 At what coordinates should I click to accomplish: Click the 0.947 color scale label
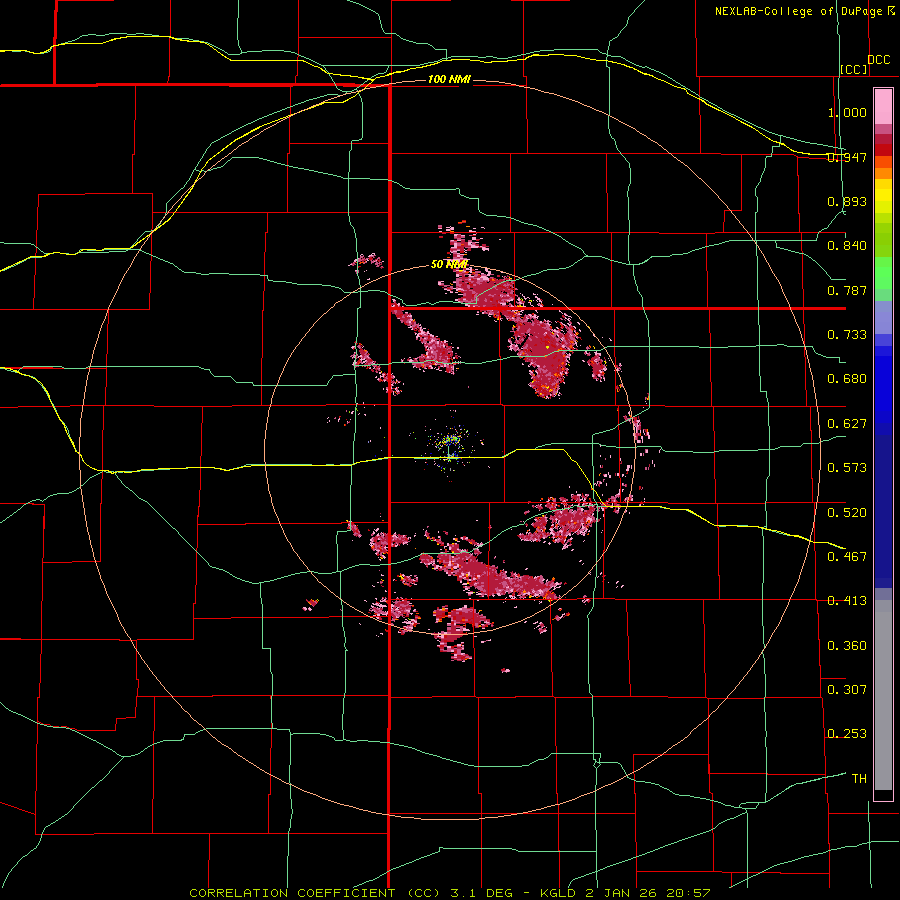coord(847,157)
